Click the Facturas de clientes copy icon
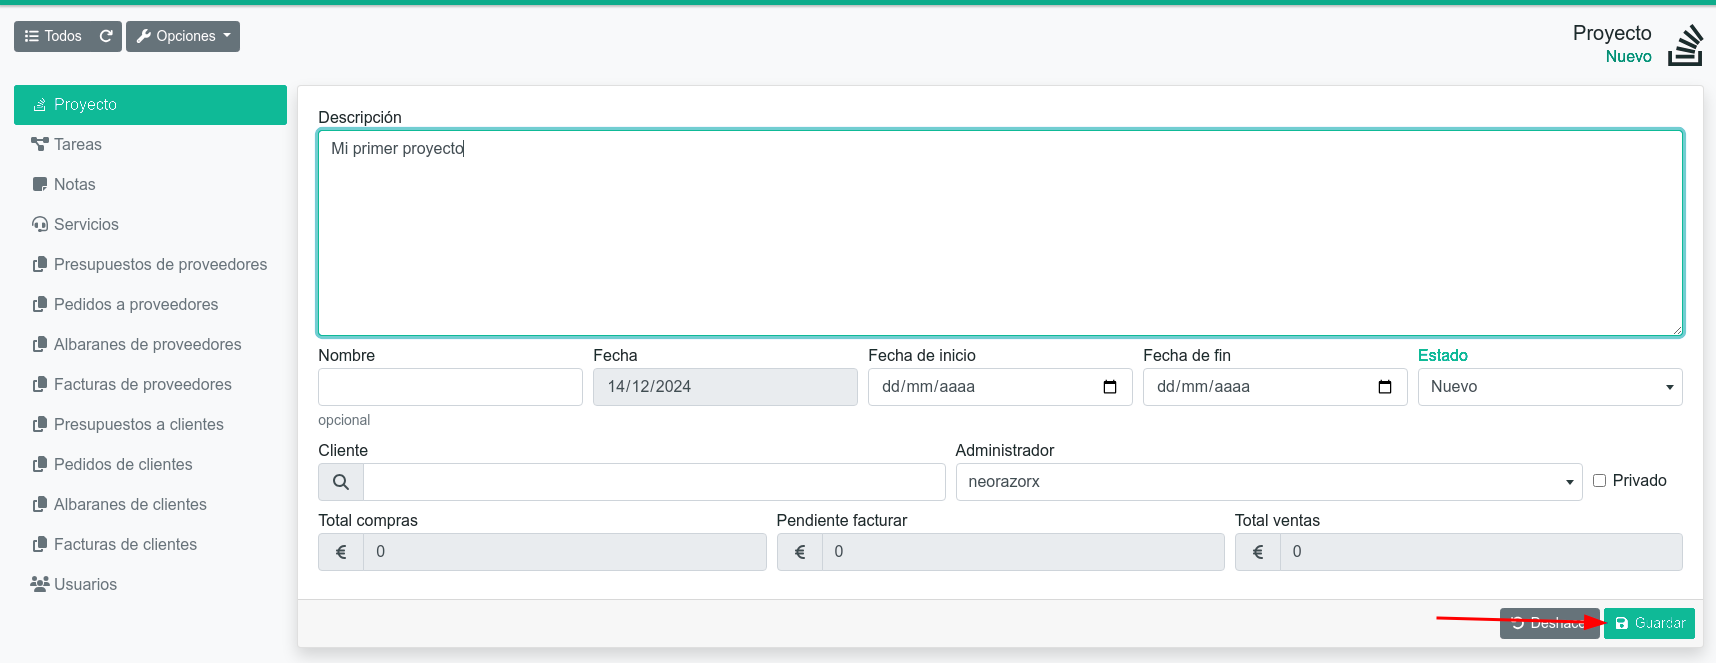This screenshot has height=663, width=1716. 40,544
